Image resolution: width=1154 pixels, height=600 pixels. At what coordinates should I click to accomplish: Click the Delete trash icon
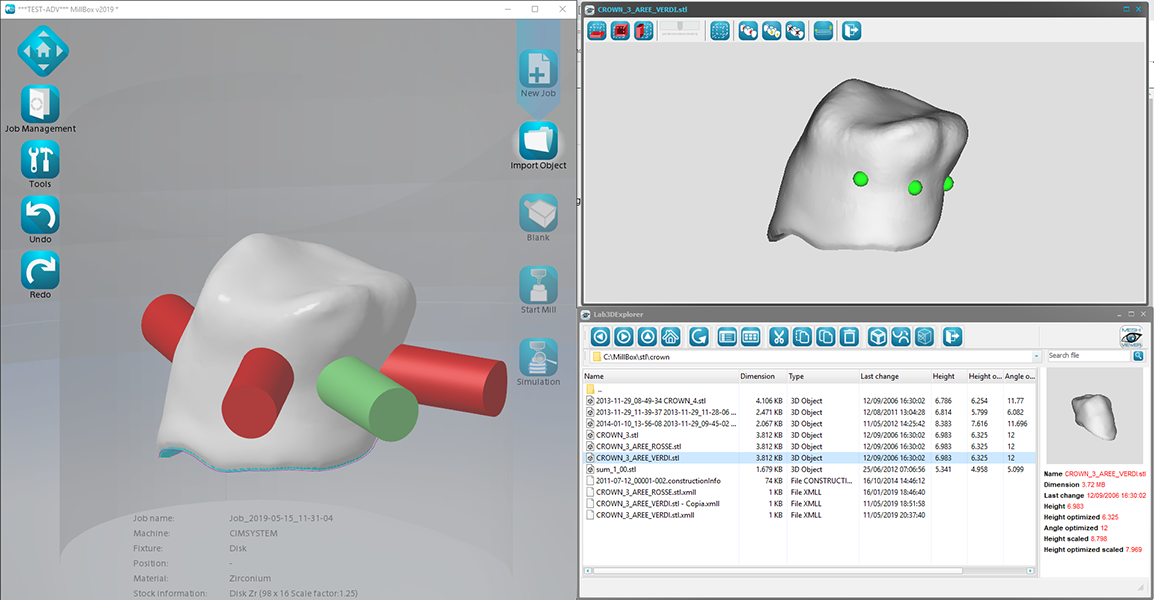tap(849, 337)
